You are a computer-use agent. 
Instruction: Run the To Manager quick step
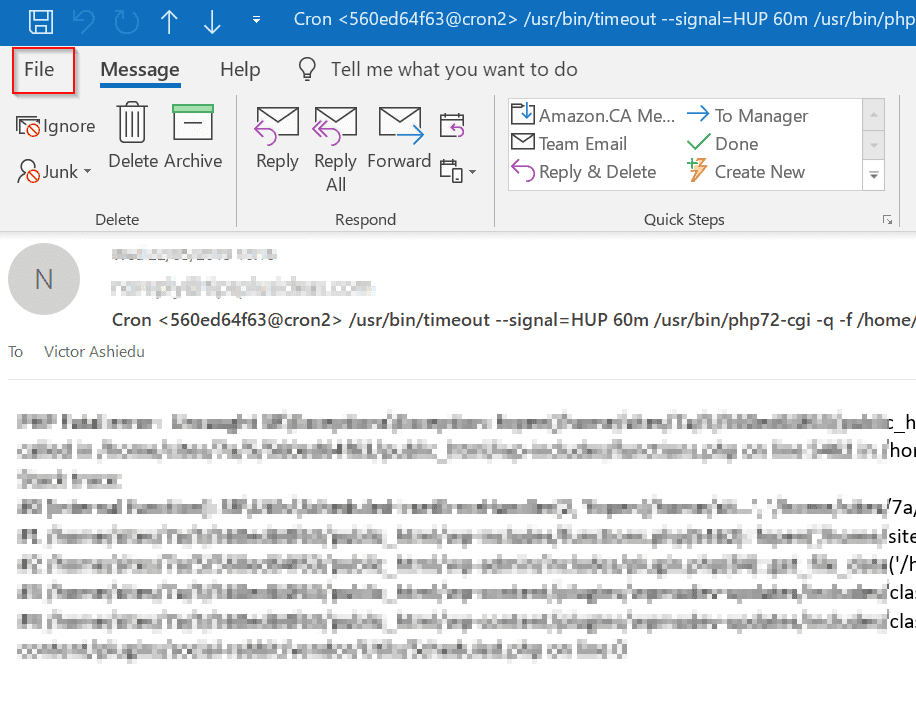(x=748, y=116)
